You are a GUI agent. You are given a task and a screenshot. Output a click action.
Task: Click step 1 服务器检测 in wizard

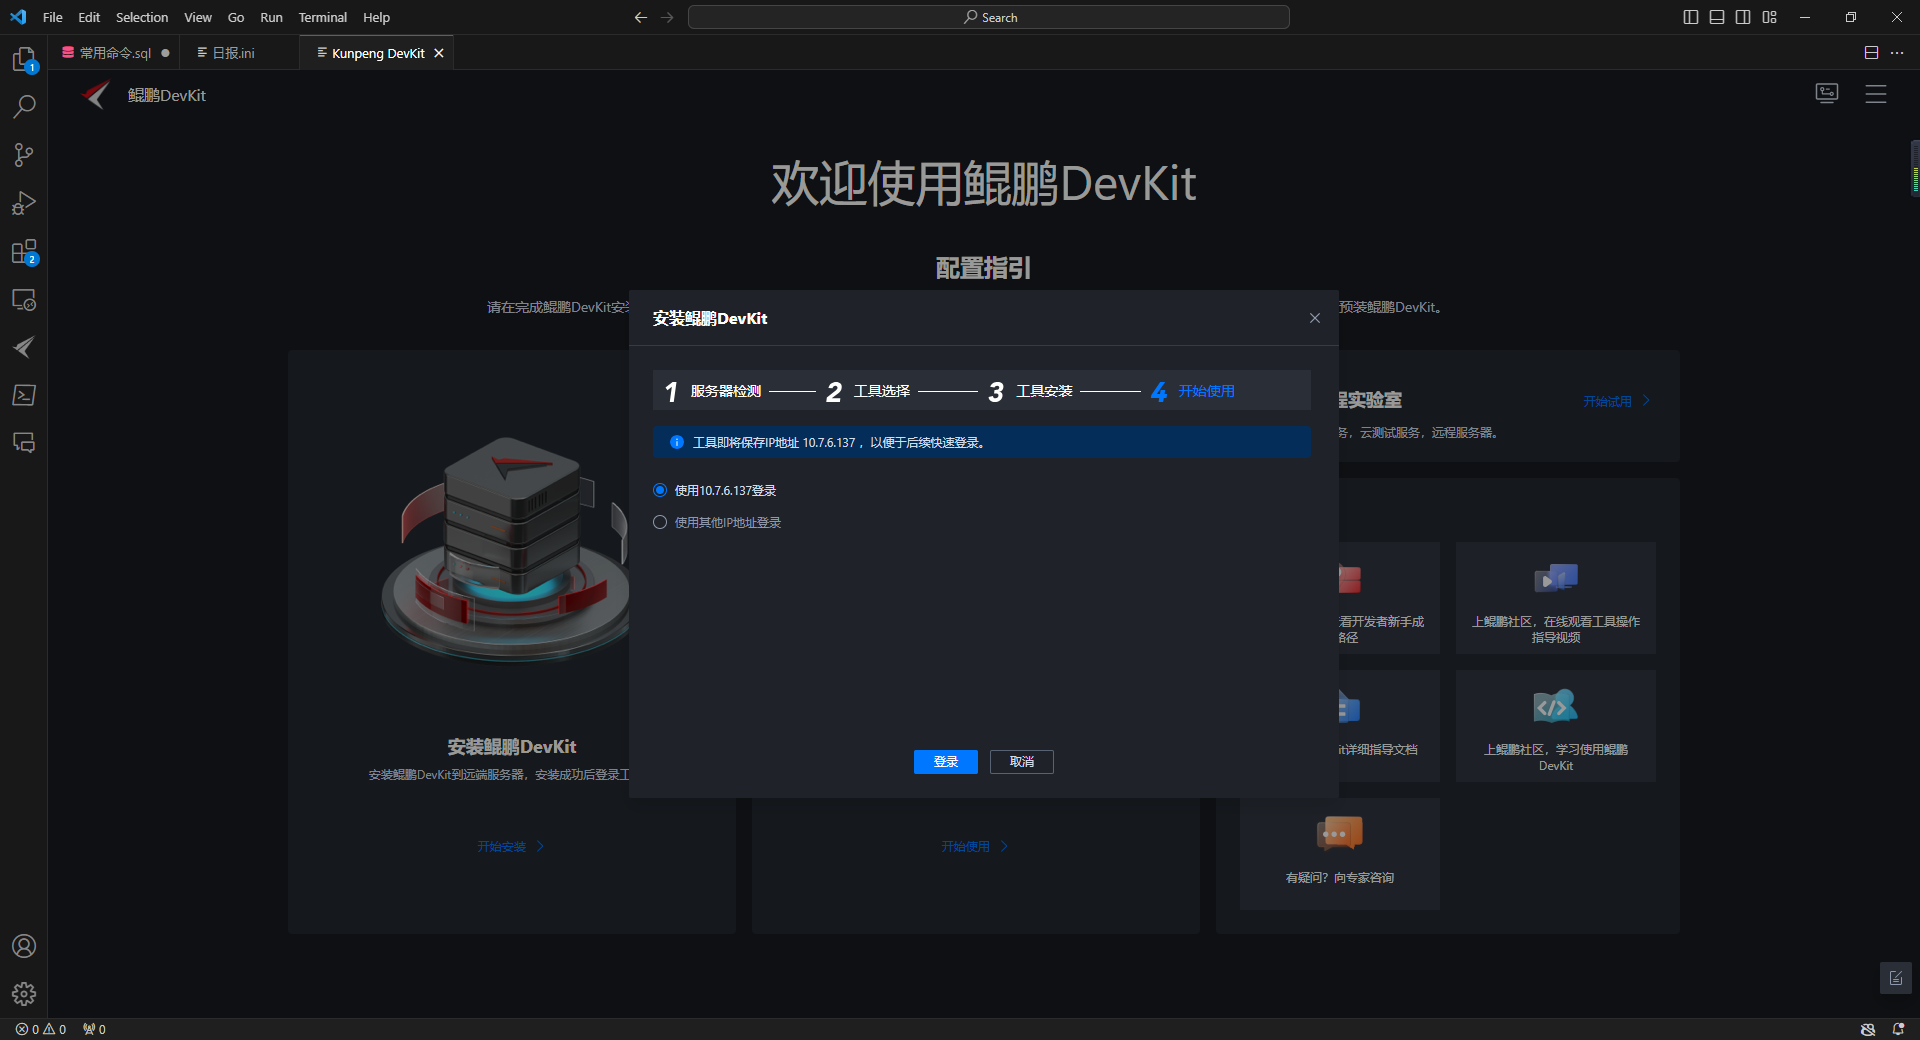pyautogui.click(x=714, y=391)
